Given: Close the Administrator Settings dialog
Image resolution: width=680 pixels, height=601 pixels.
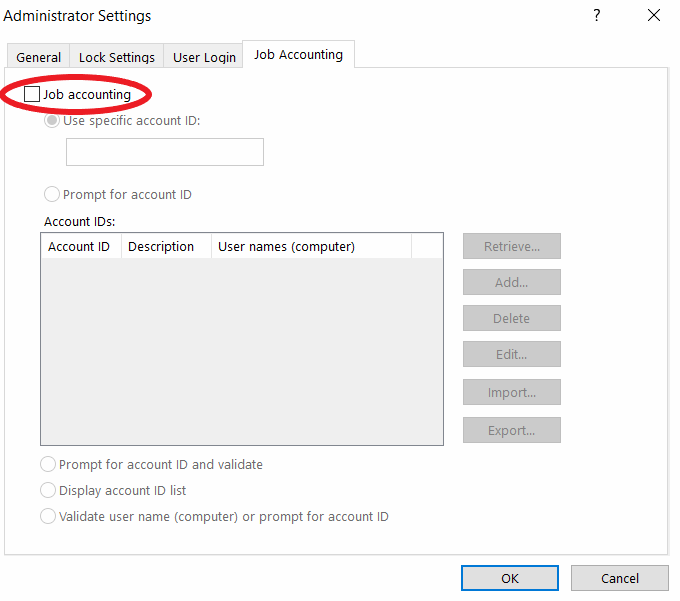Looking at the screenshot, I should [x=654, y=16].
